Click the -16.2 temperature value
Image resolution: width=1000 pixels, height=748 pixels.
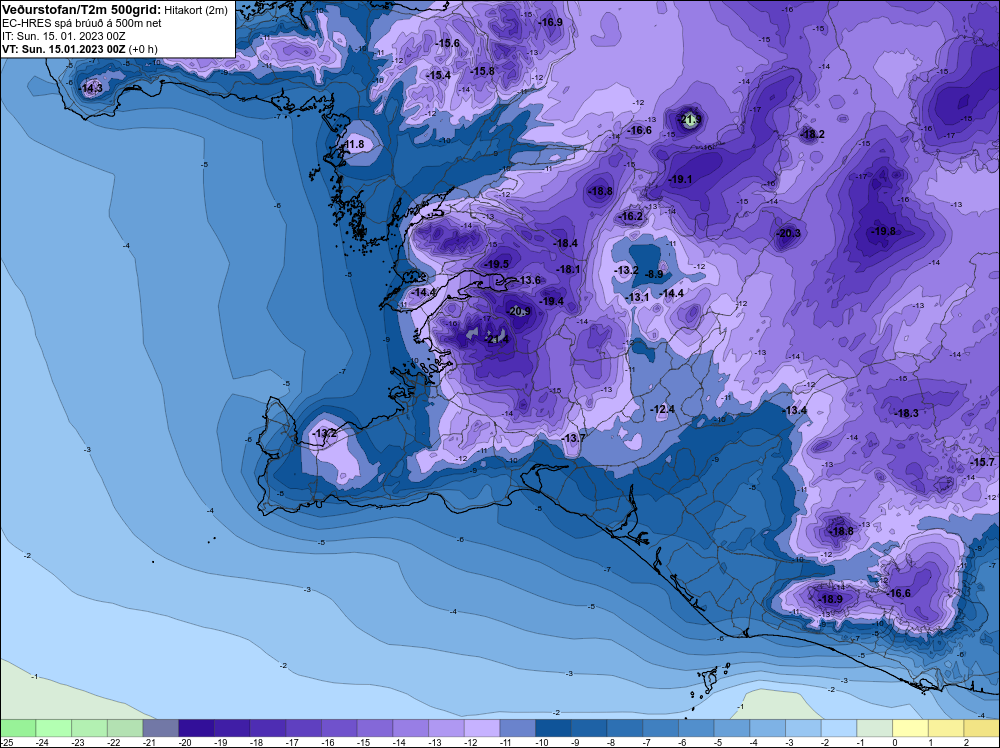pos(631,217)
